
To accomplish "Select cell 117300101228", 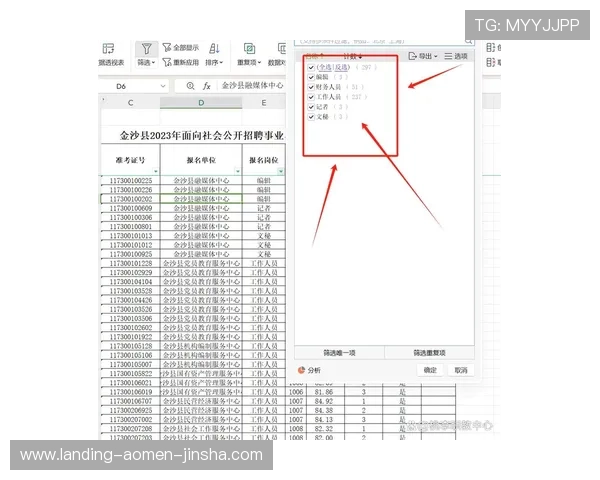I will click(130, 263).
